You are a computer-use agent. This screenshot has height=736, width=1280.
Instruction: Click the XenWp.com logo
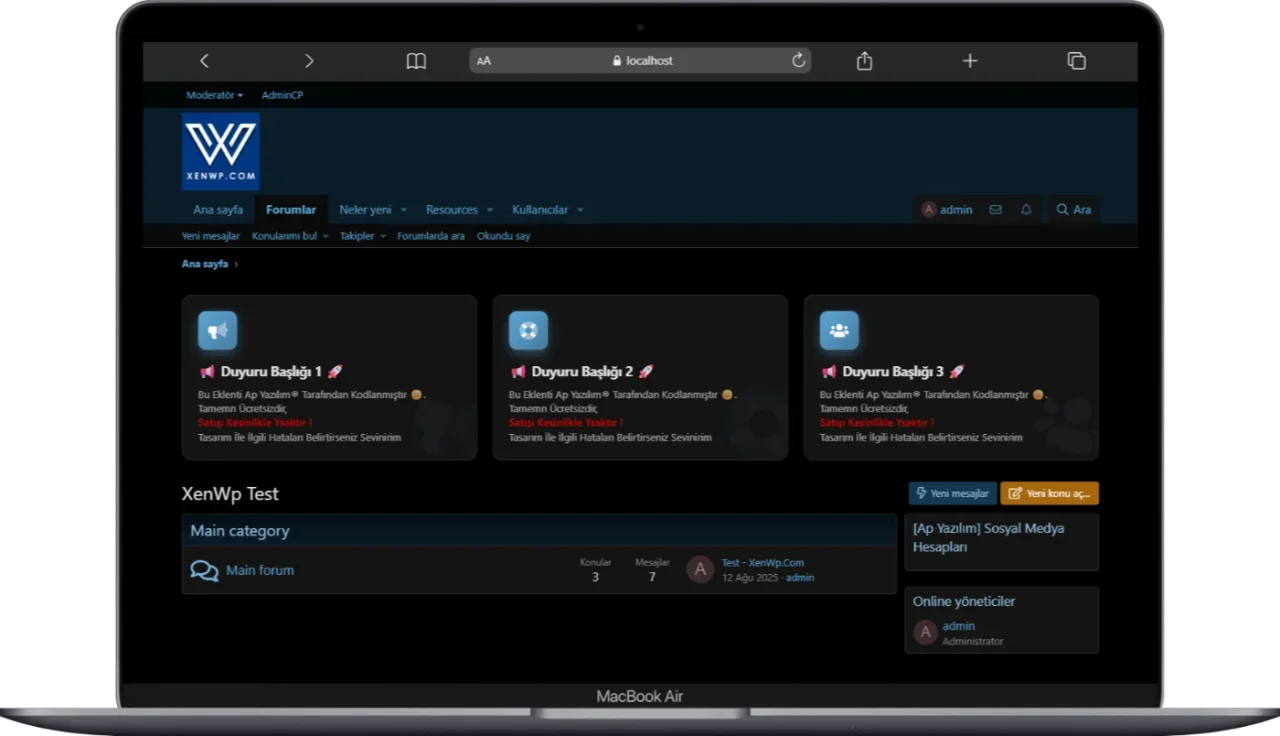click(x=221, y=151)
